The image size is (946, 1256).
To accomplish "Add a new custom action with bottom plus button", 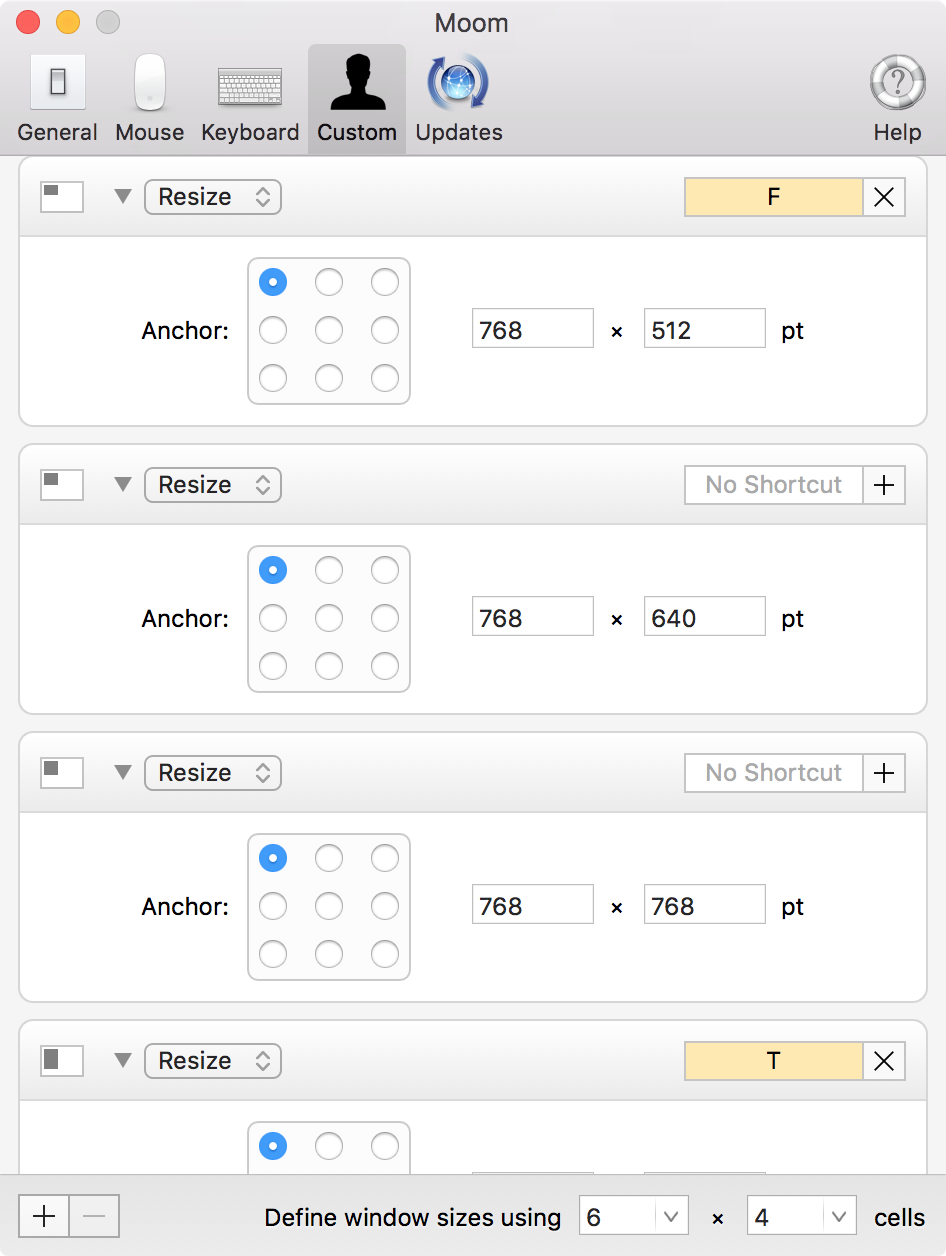I will (x=44, y=1217).
